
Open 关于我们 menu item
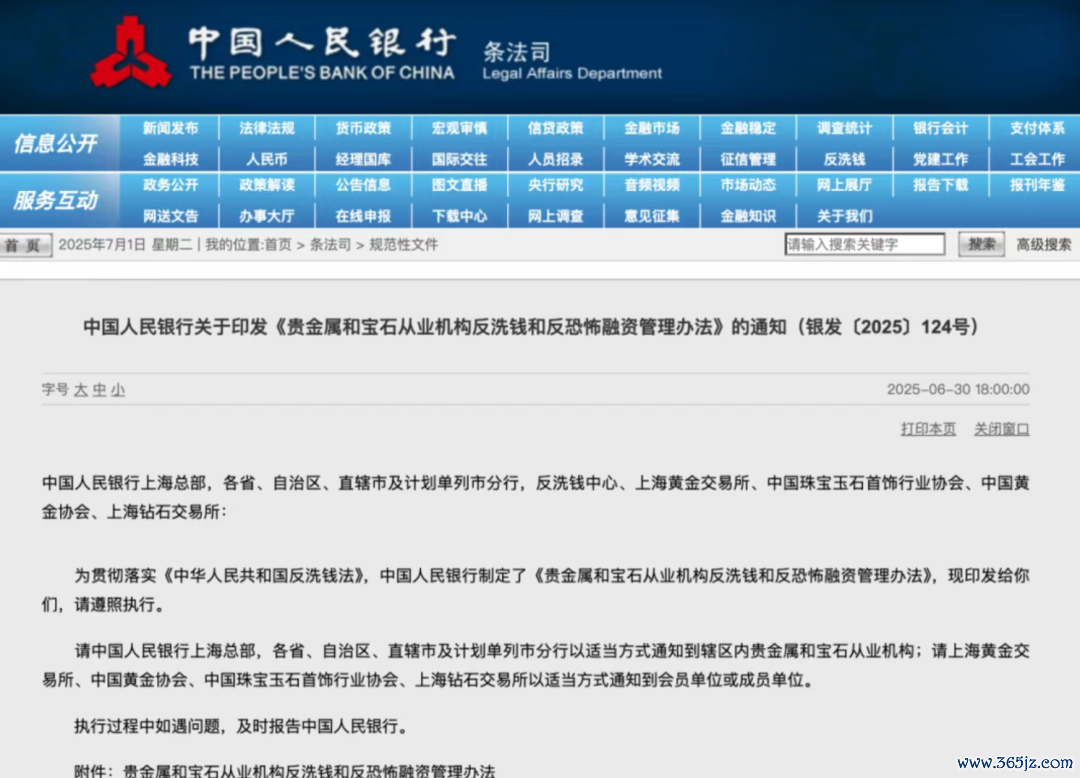[844, 216]
